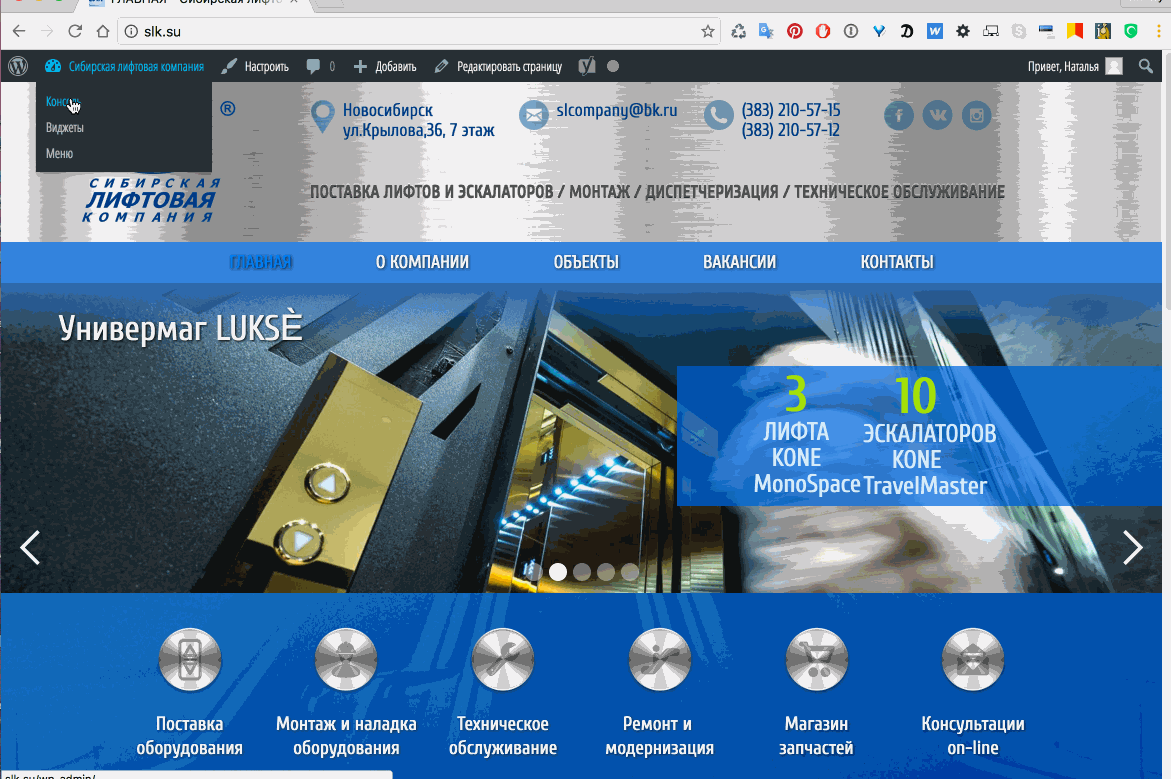The width and height of the screenshot is (1171, 779).
Task: Open Техническое обслуживание wrench icon
Action: (503, 660)
